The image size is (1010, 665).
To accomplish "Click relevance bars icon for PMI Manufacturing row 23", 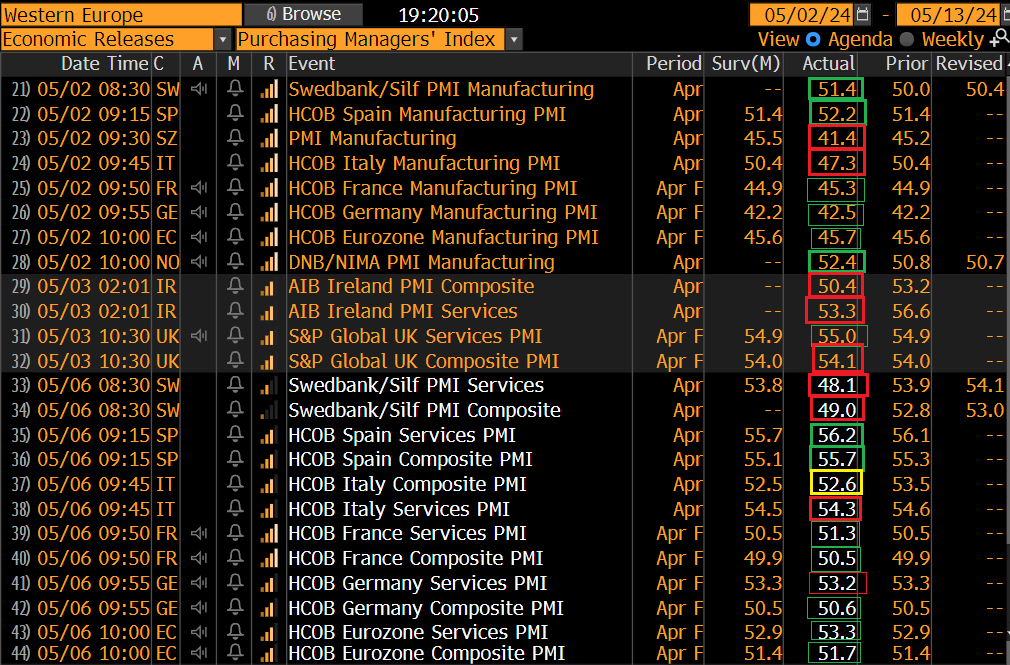I will click(269, 139).
